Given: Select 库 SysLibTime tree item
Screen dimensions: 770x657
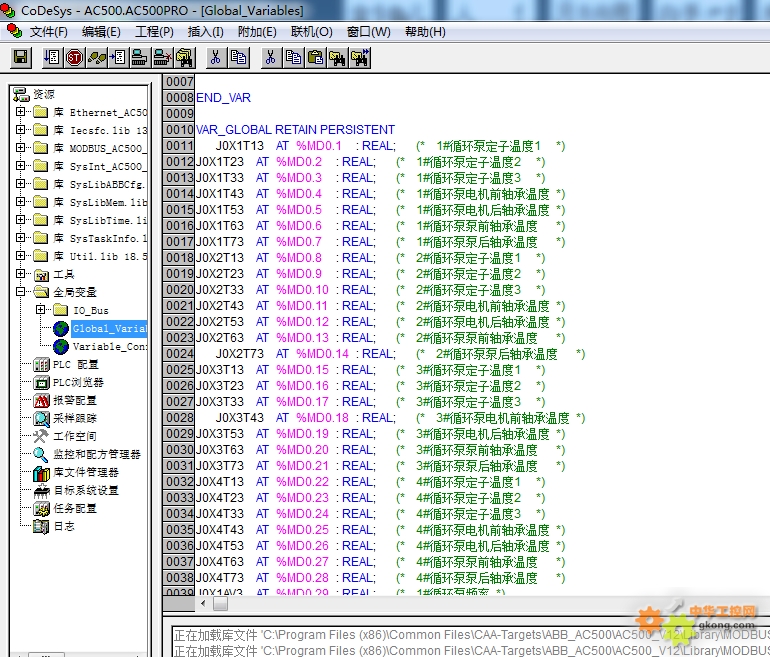Looking at the screenshot, I should 100,220.
